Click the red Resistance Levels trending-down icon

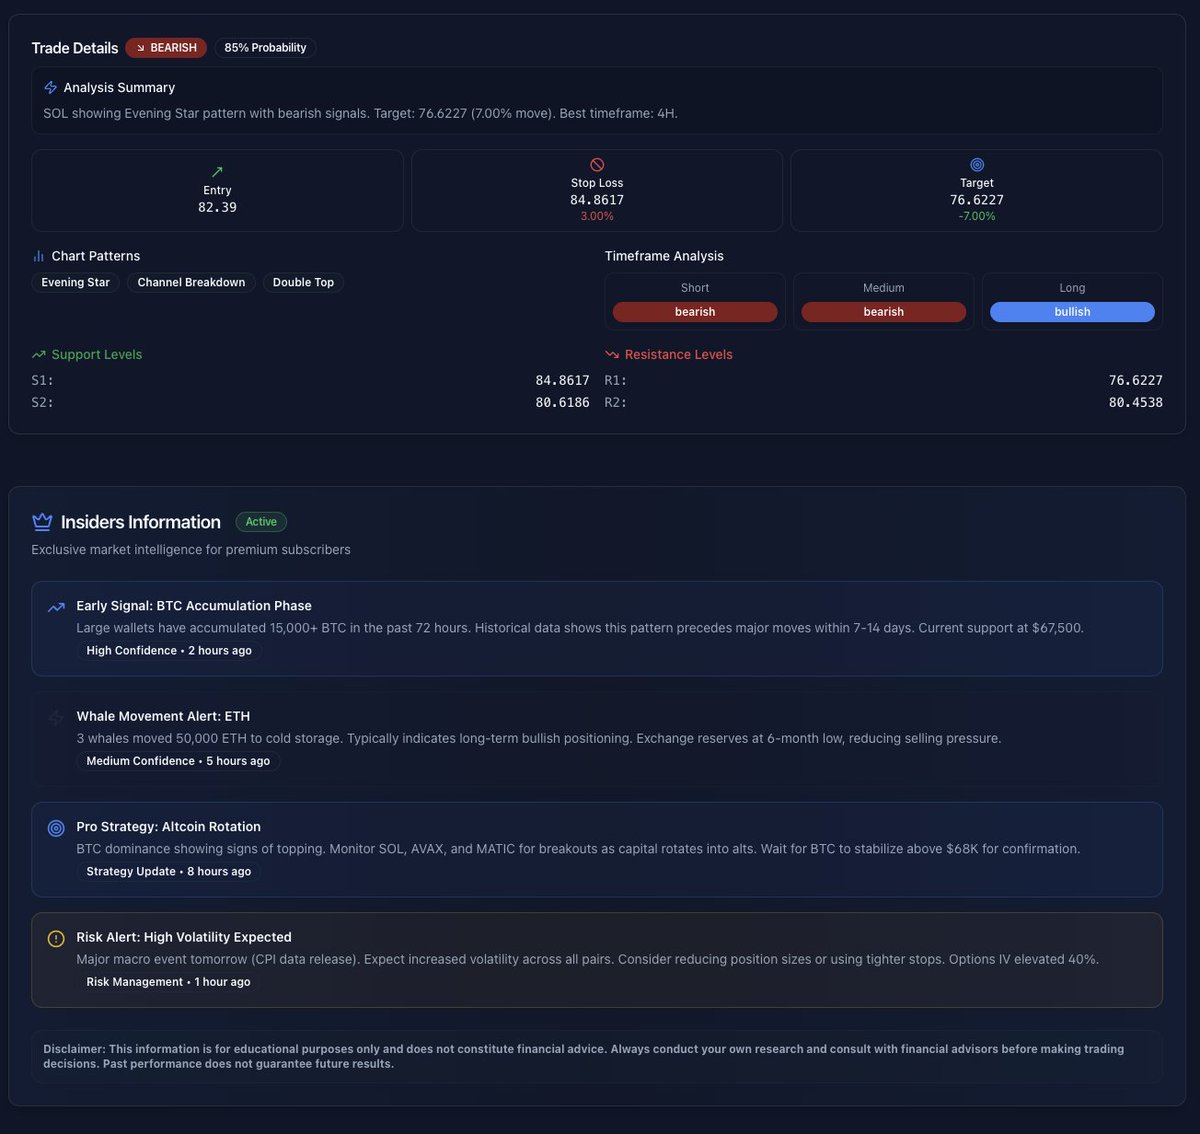tap(612, 354)
